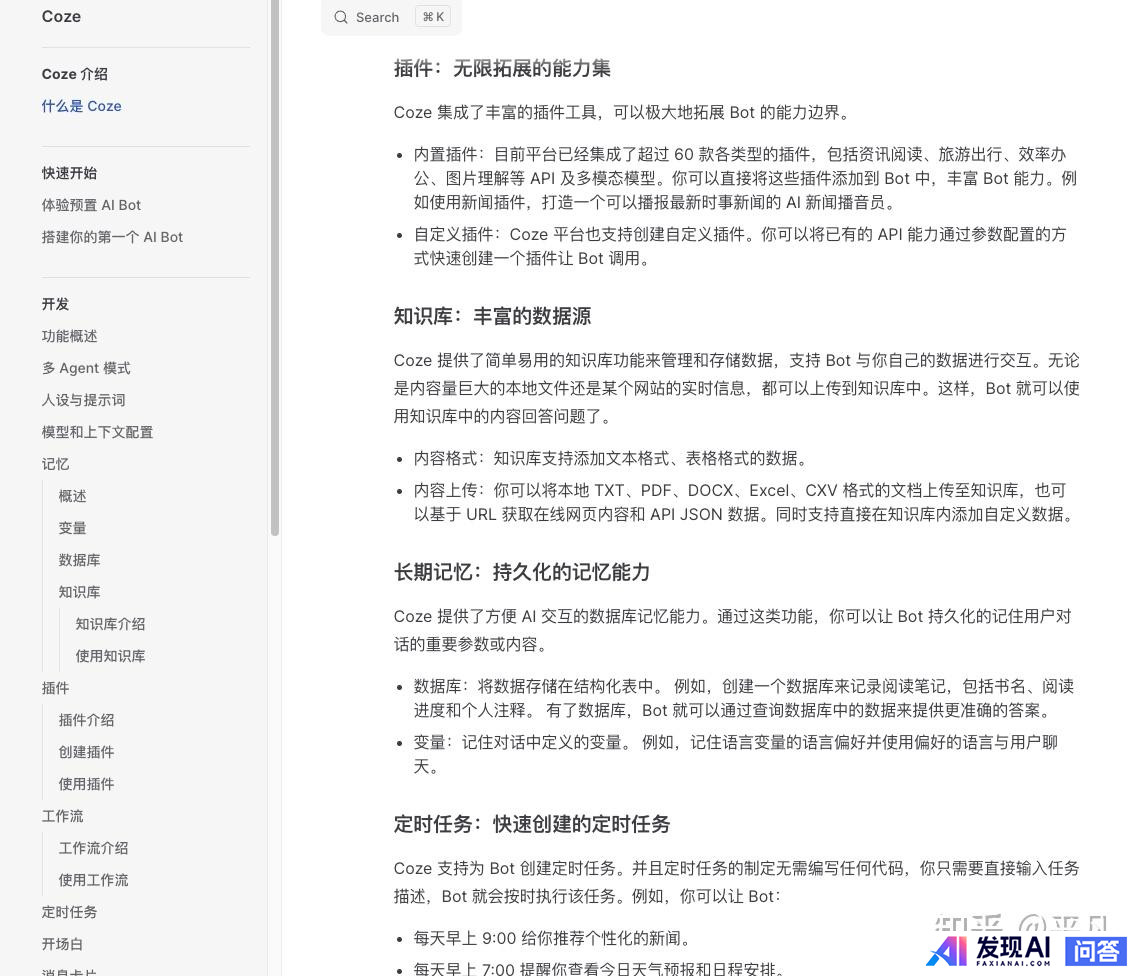Select 创建插件 in the sidebar
Screen dimensions: 1142x976
click(x=87, y=752)
